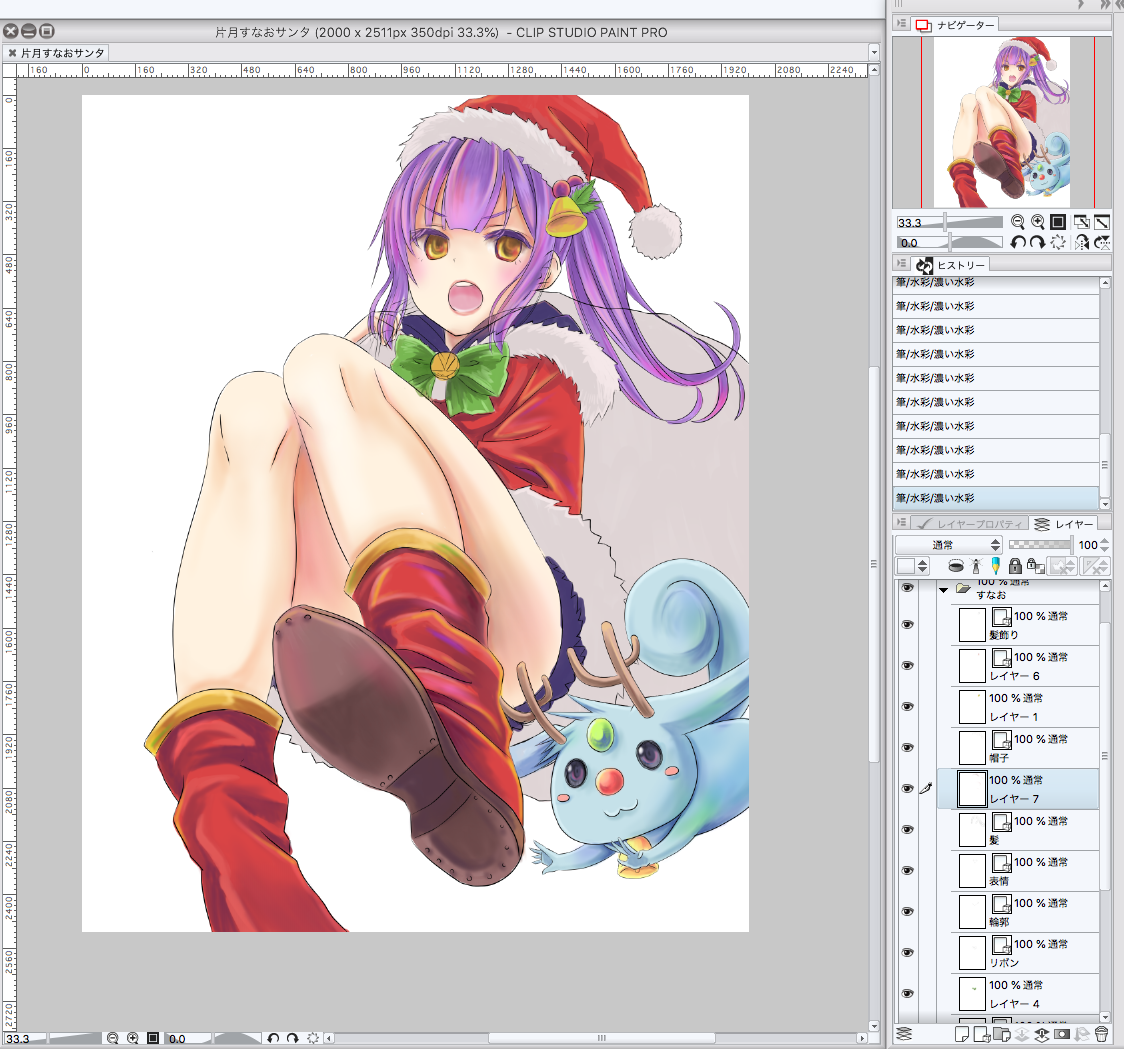Rotate canvas left using Navigator icon
Viewport: 1124px width, 1049px height.
click(1017, 242)
